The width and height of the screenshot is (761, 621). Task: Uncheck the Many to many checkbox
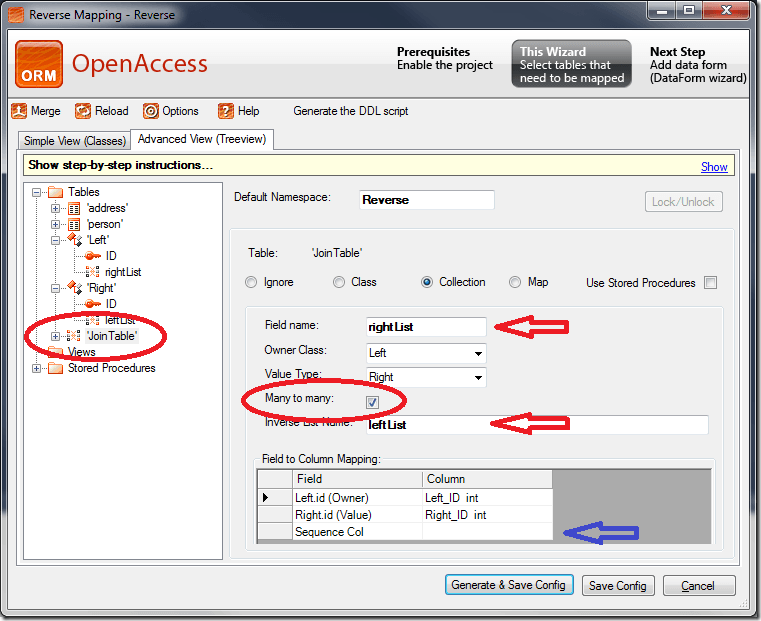(x=372, y=402)
